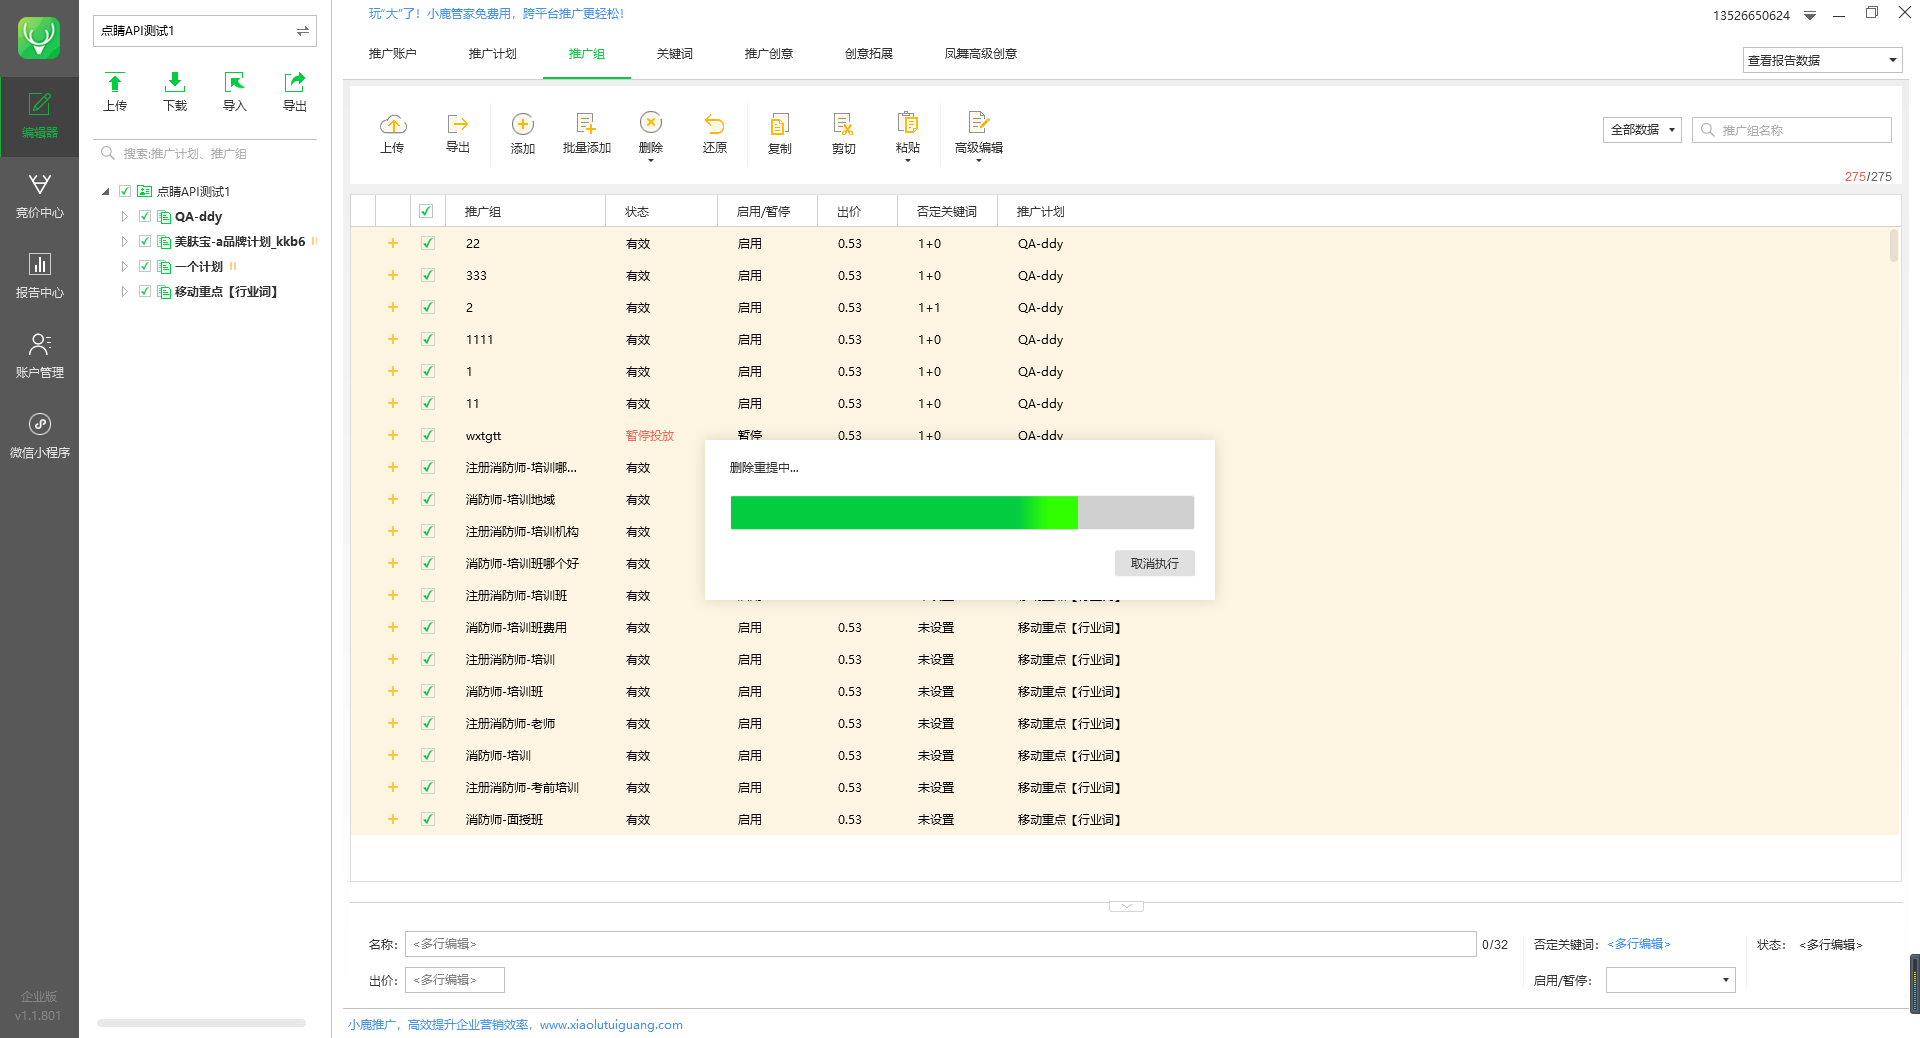1920x1038 pixels.
Task: Open the 启用/暂停 combo box at the bottom
Action: [1670, 980]
